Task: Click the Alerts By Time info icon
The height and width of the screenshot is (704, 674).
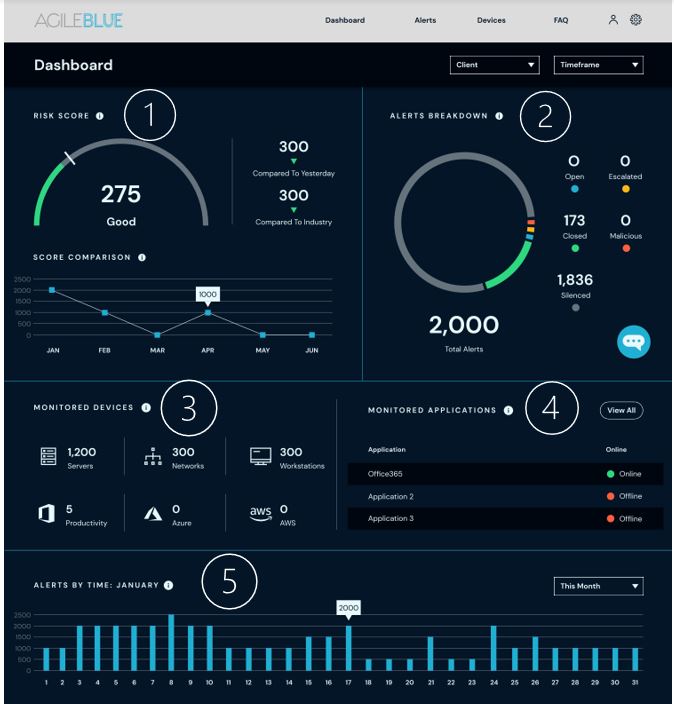Action: pyautogui.click(x=168, y=585)
